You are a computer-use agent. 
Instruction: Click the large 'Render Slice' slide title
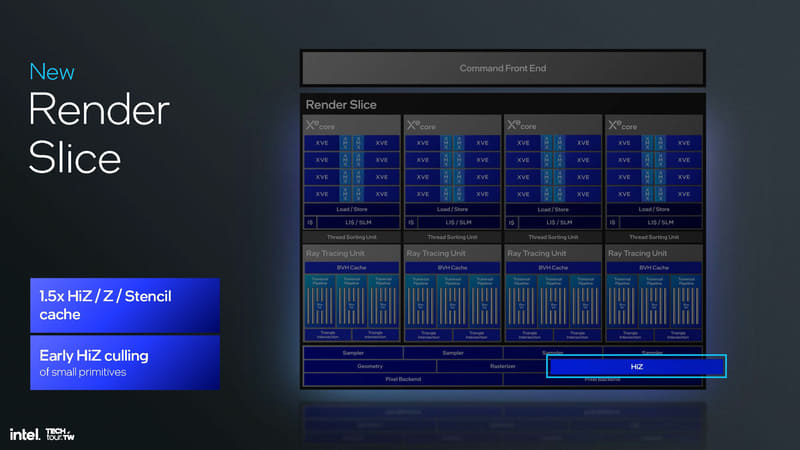[x=99, y=133]
